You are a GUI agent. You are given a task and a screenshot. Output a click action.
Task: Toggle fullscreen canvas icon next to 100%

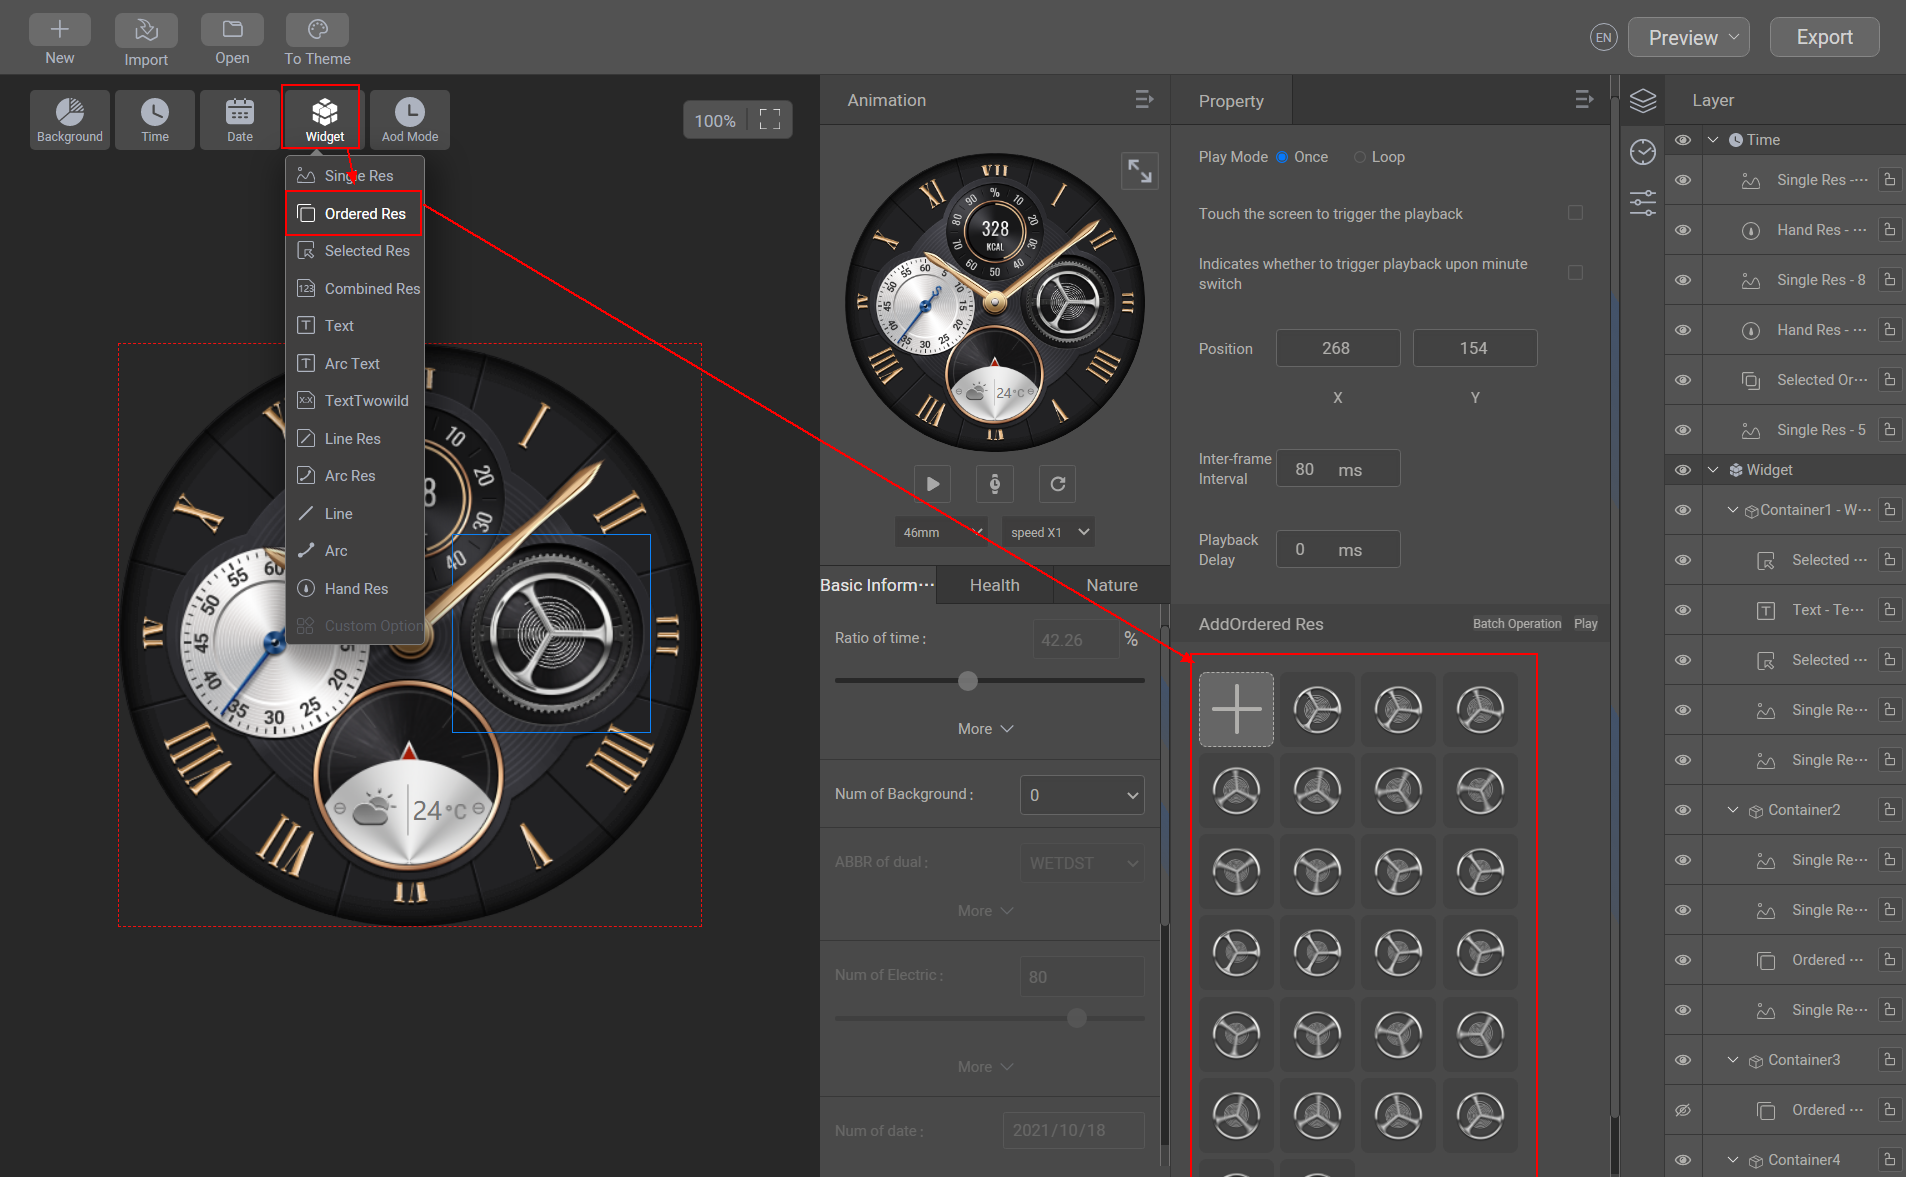coord(770,120)
